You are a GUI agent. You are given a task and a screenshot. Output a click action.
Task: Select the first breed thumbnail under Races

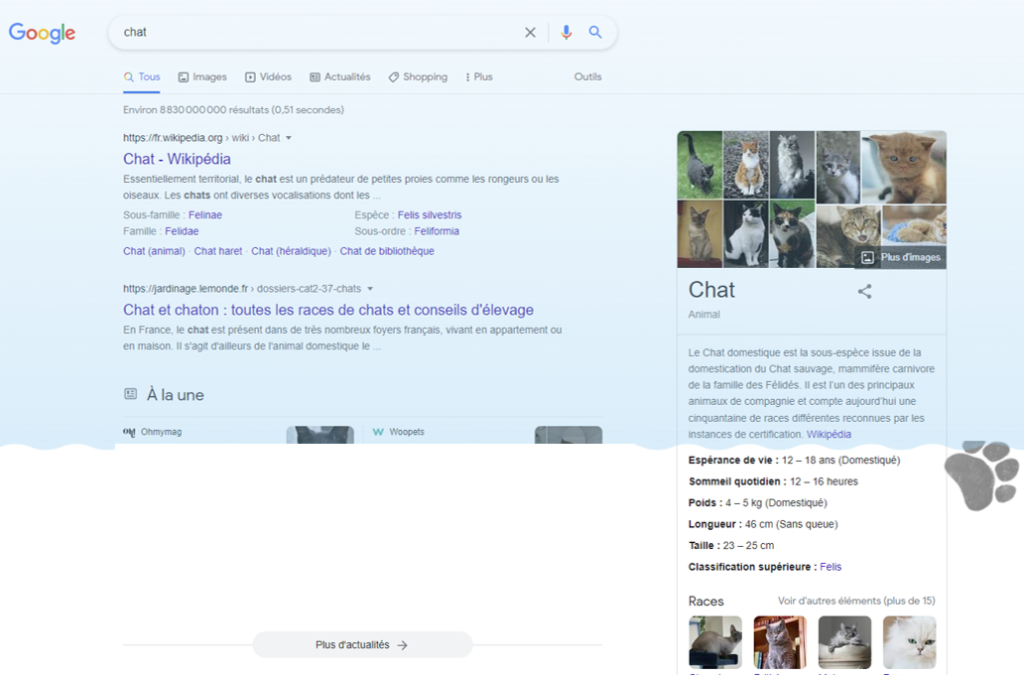tap(715, 642)
